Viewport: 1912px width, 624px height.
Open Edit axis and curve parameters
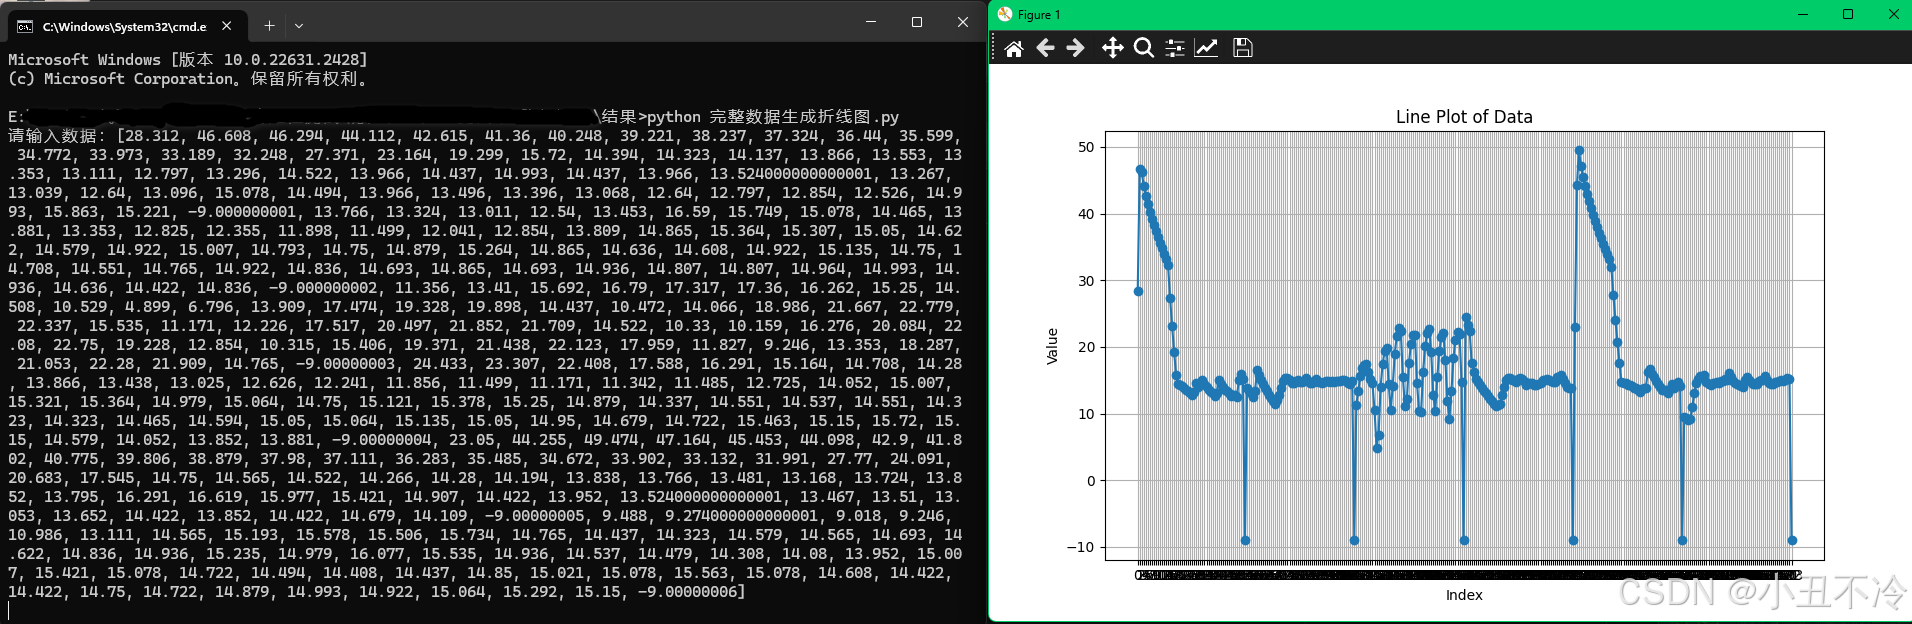coord(1207,48)
